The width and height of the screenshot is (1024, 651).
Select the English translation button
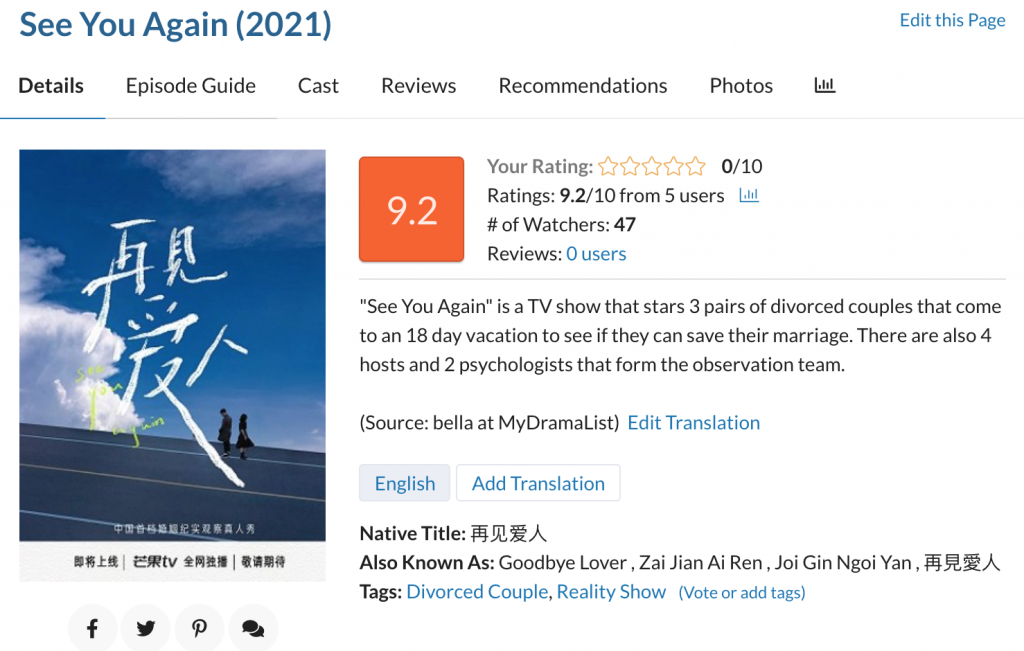[x=405, y=483]
